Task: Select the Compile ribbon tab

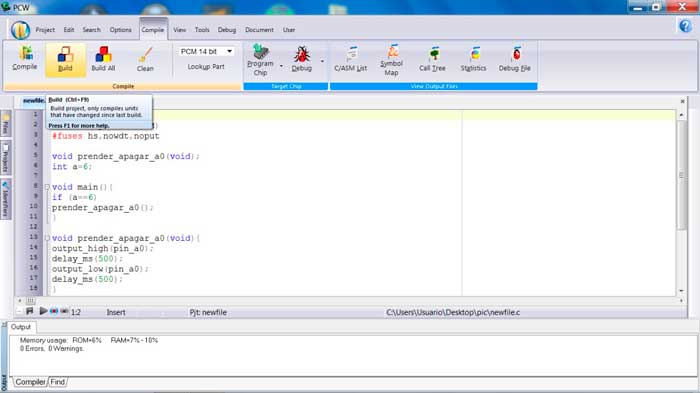Action: coord(153,30)
